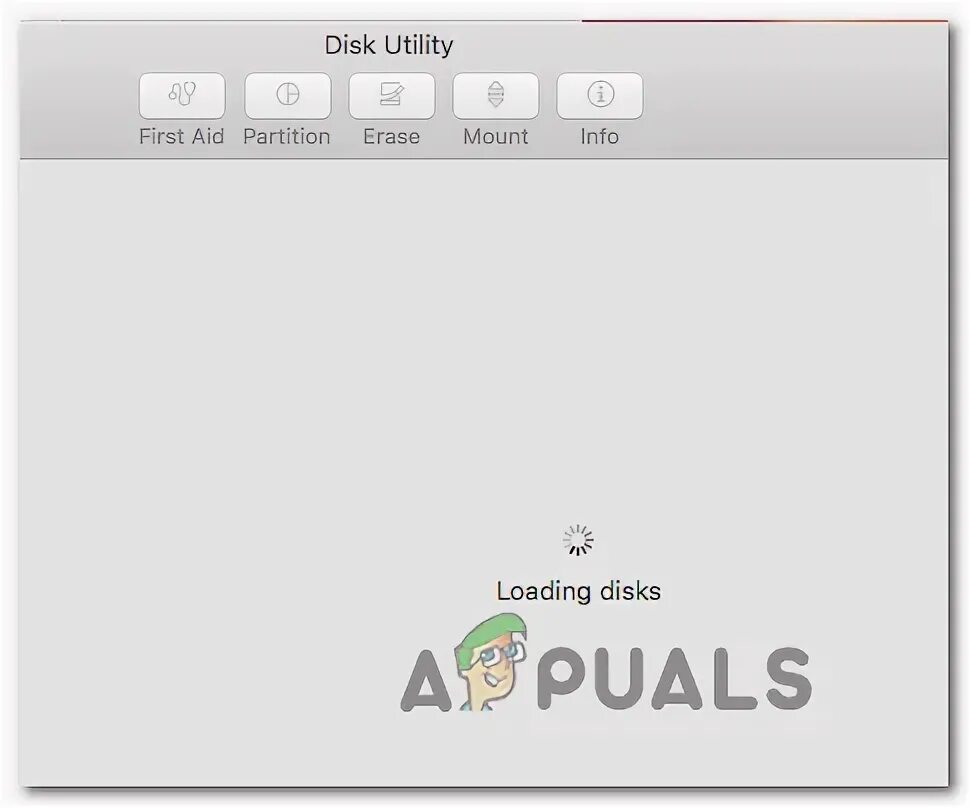The width and height of the screenshot is (970, 808).
Task: Show disk details with the Info icon
Action: click(x=599, y=95)
